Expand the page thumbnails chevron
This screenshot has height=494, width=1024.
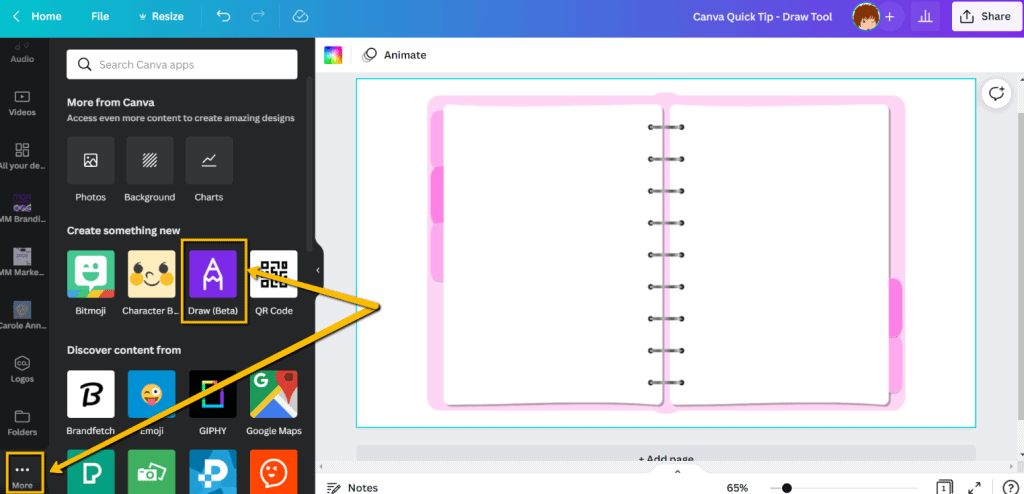(677, 472)
